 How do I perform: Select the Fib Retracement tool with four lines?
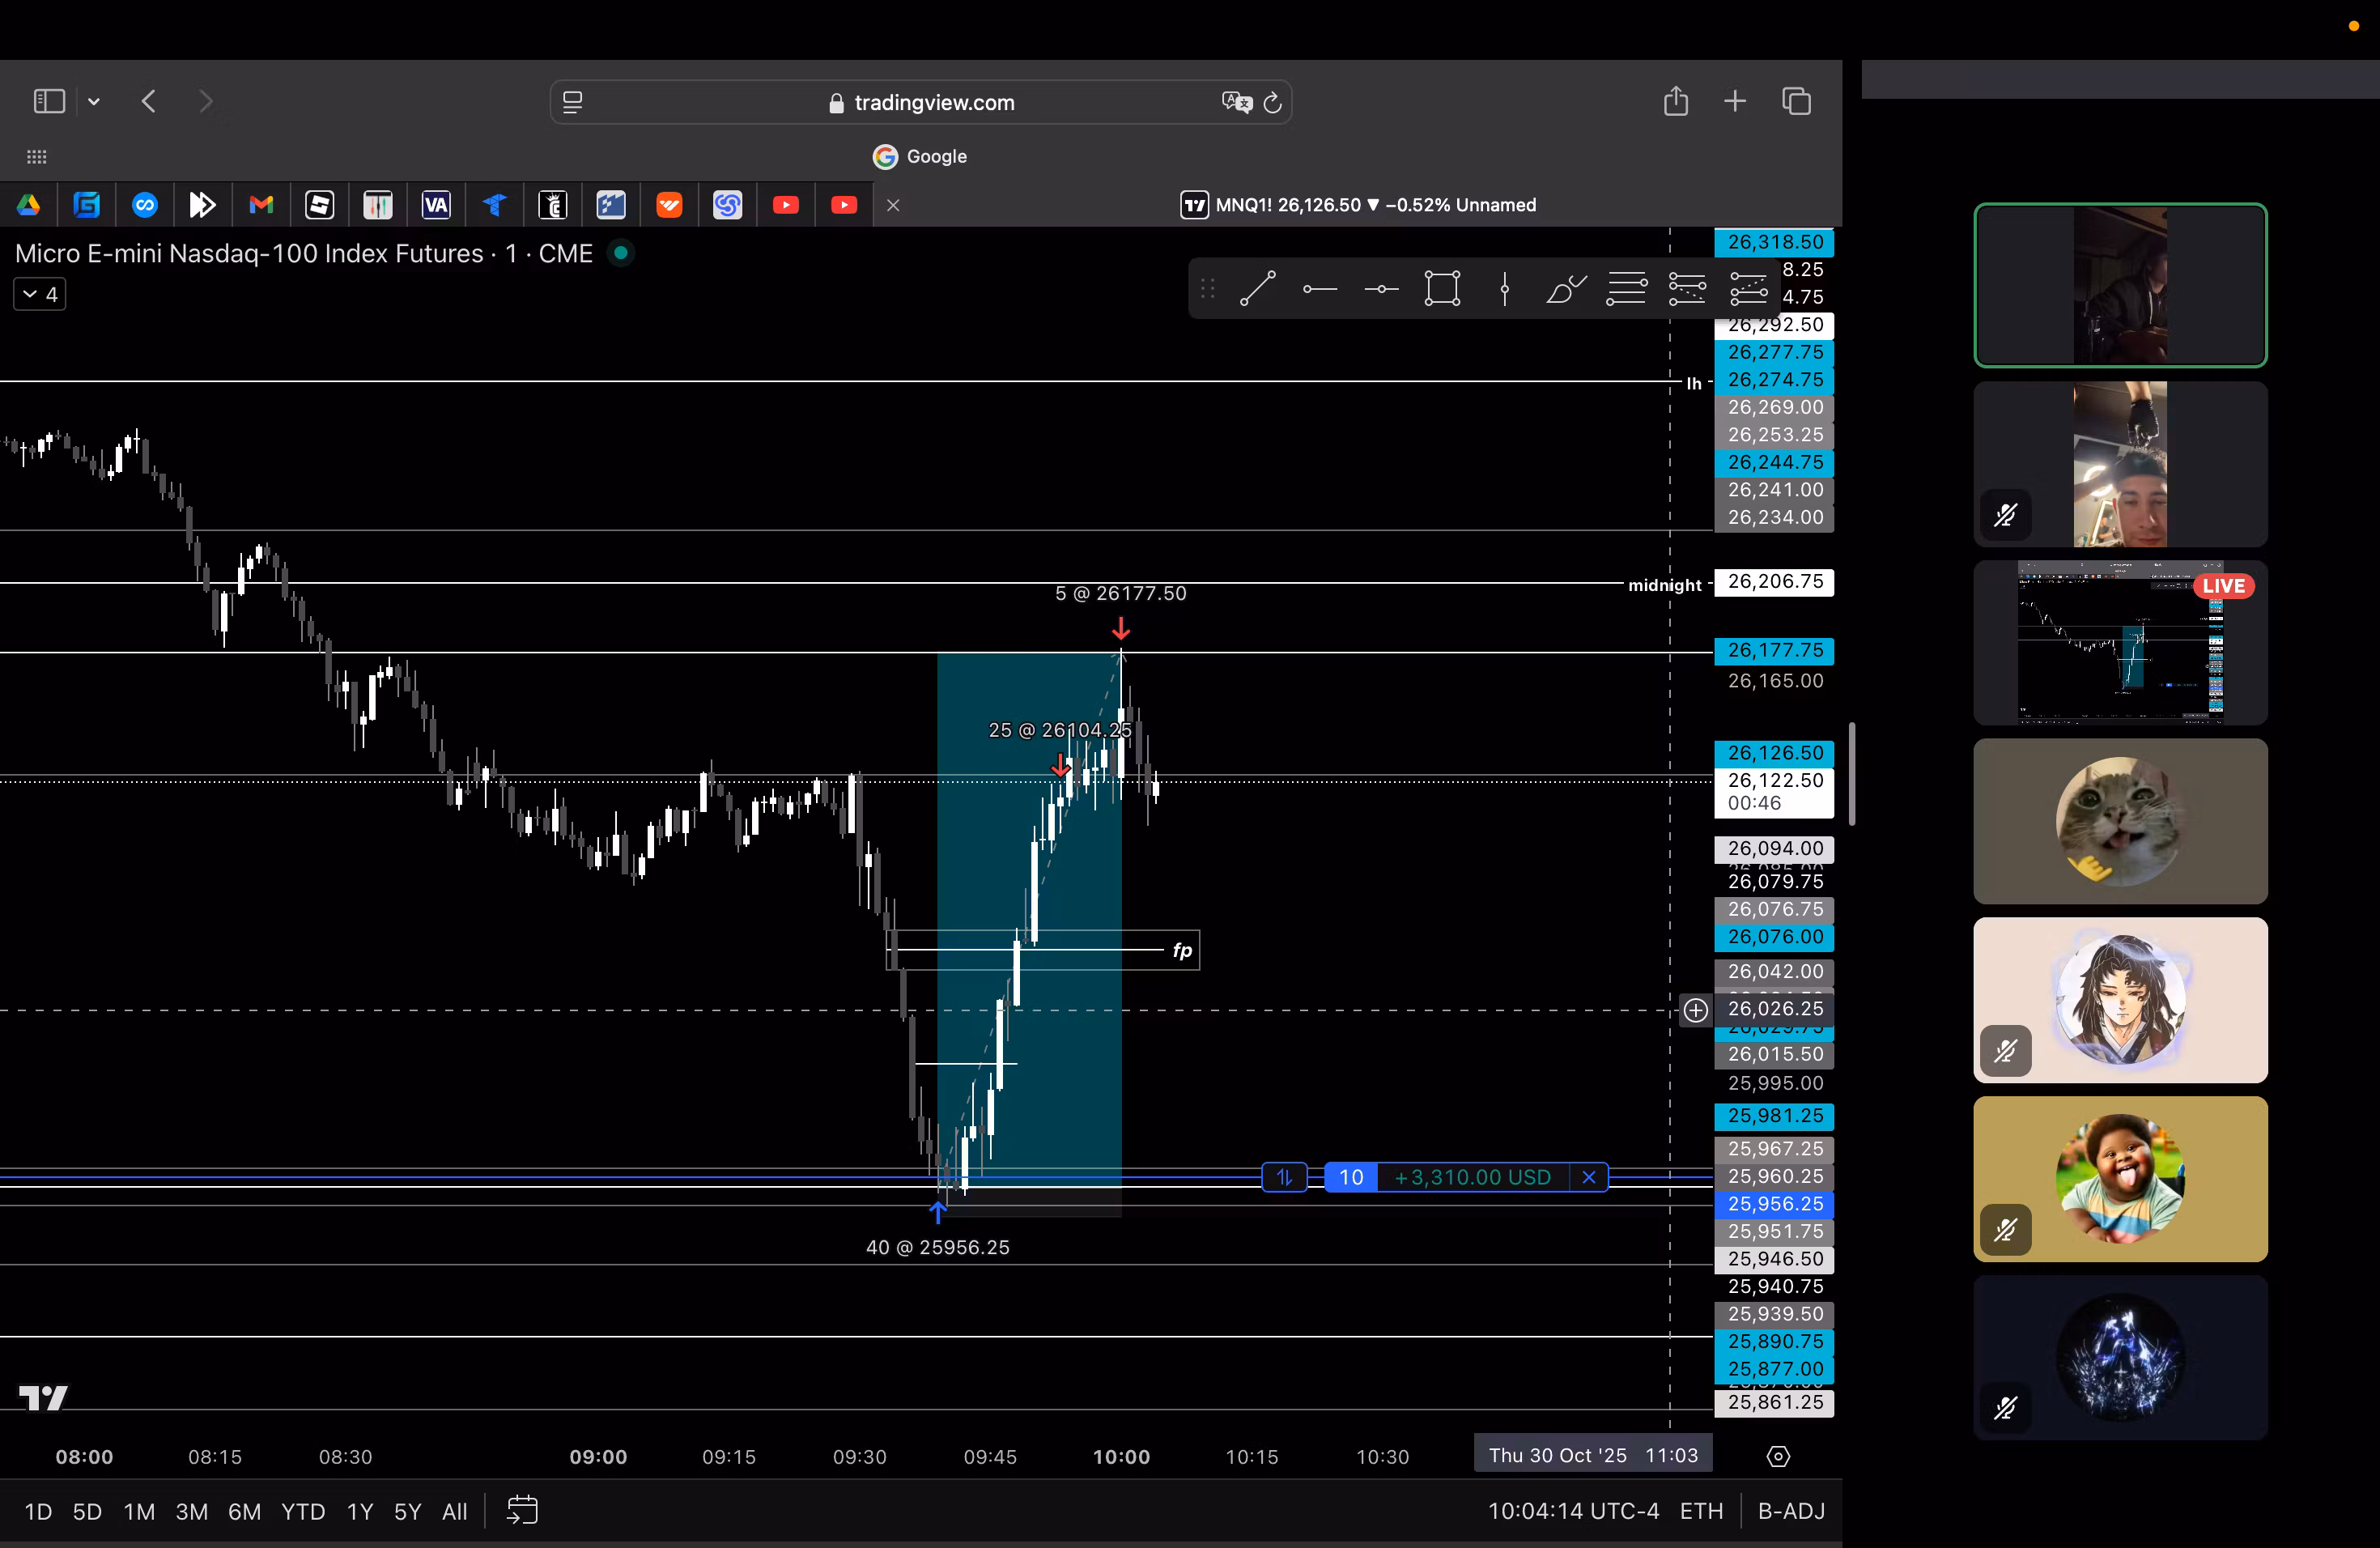click(1626, 289)
